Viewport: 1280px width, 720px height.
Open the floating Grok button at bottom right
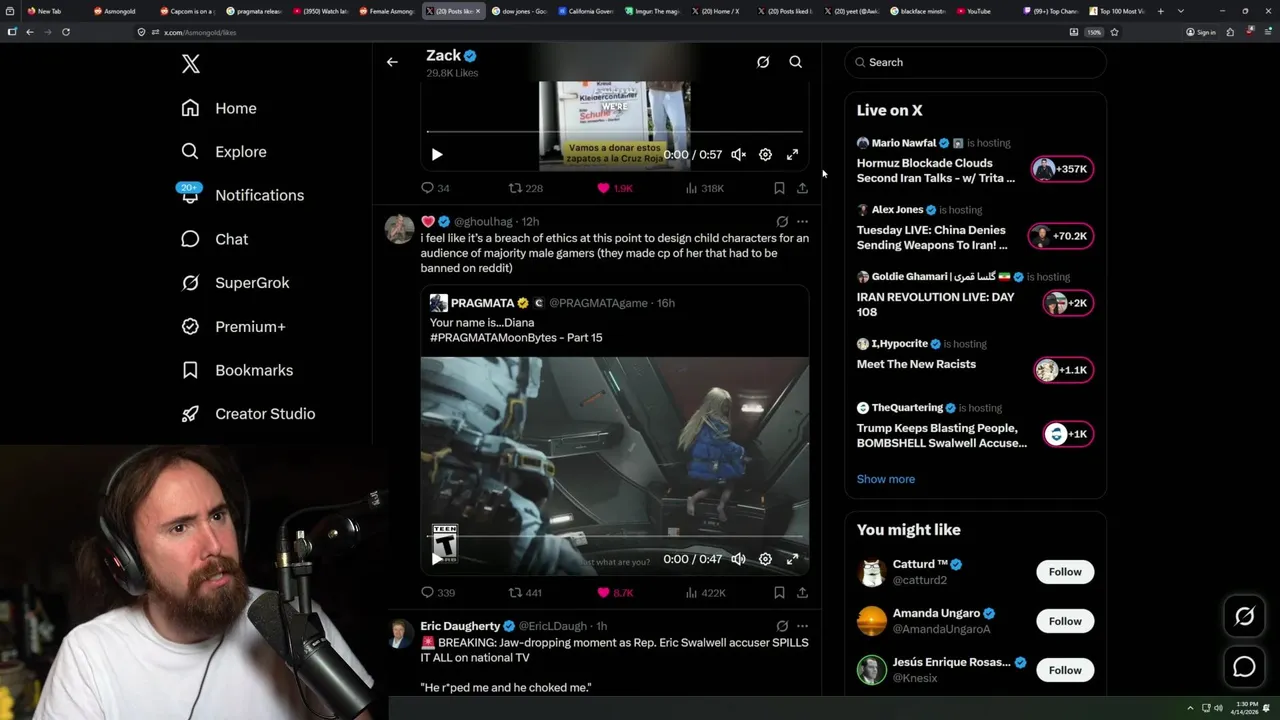pos(1244,617)
